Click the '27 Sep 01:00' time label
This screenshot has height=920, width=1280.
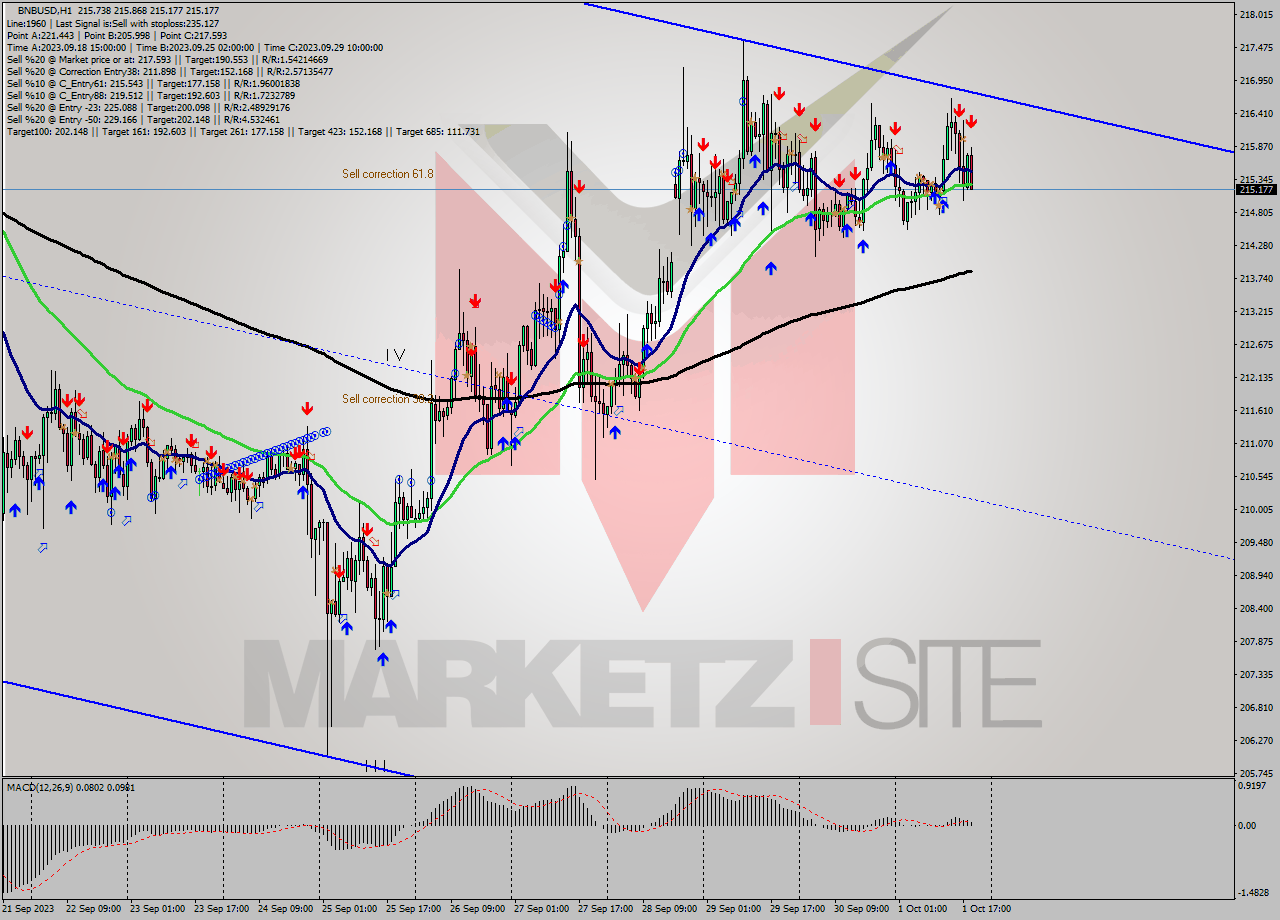click(543, 909)
